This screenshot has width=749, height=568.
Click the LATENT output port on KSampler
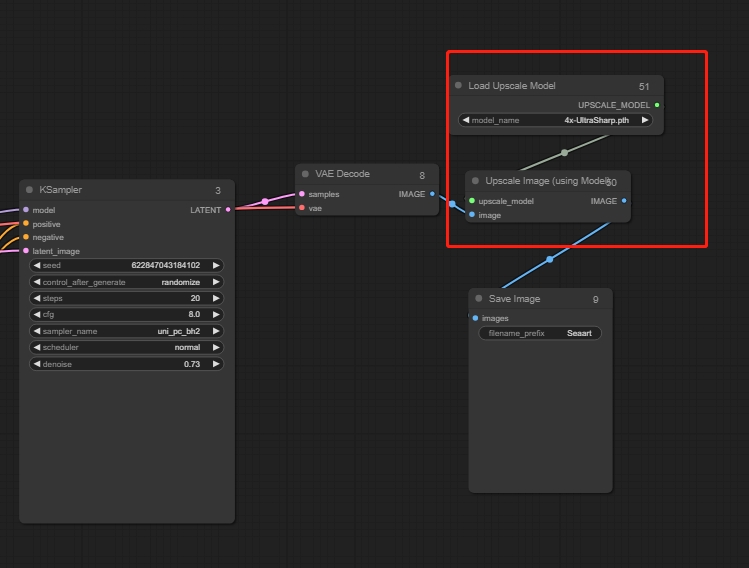[x=228, y=210]
